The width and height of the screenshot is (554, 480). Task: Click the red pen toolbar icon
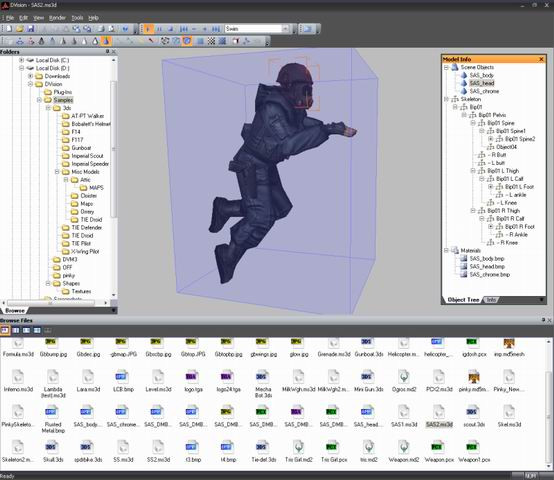pos(151,41)
